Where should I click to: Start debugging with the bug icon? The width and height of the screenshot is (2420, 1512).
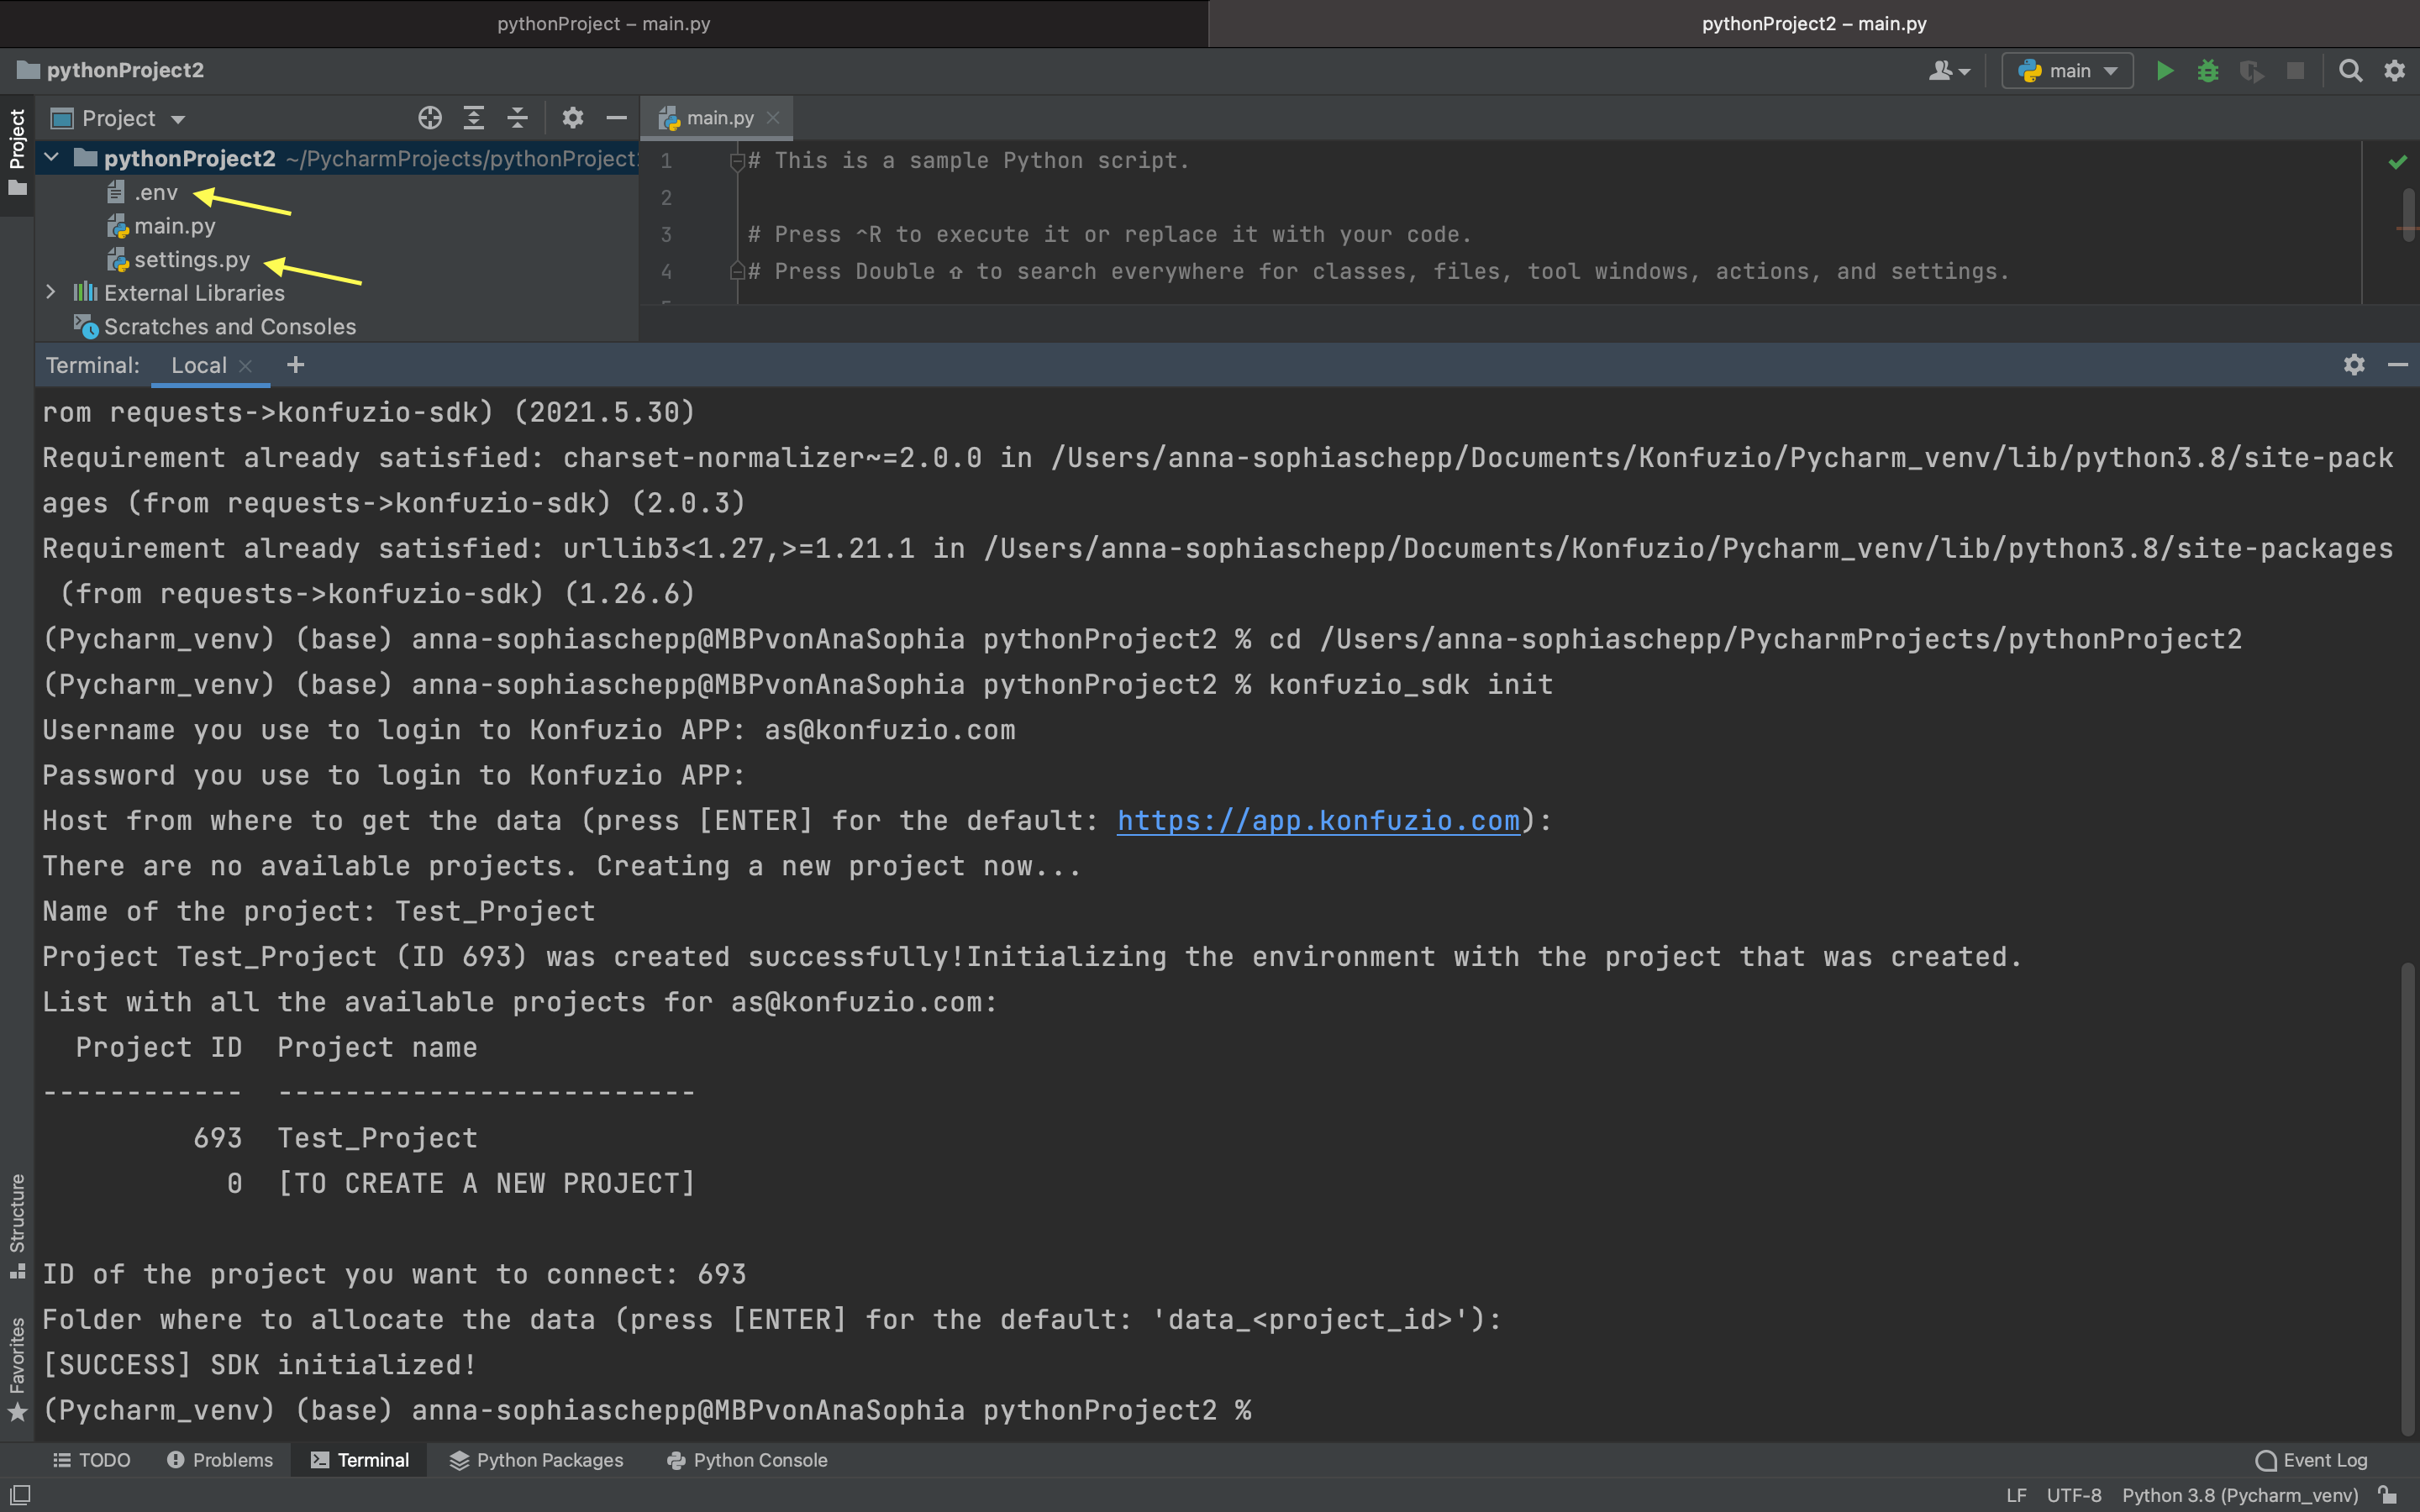coord(2208,71)
